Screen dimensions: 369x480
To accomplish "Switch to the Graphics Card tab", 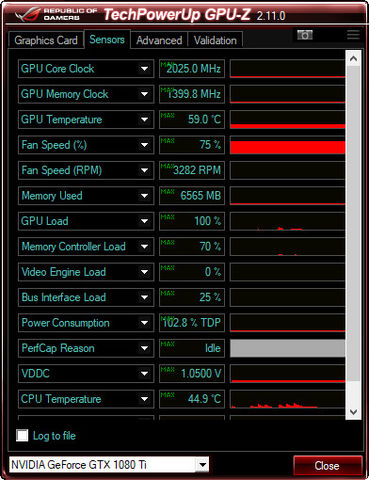I will 46,40.
